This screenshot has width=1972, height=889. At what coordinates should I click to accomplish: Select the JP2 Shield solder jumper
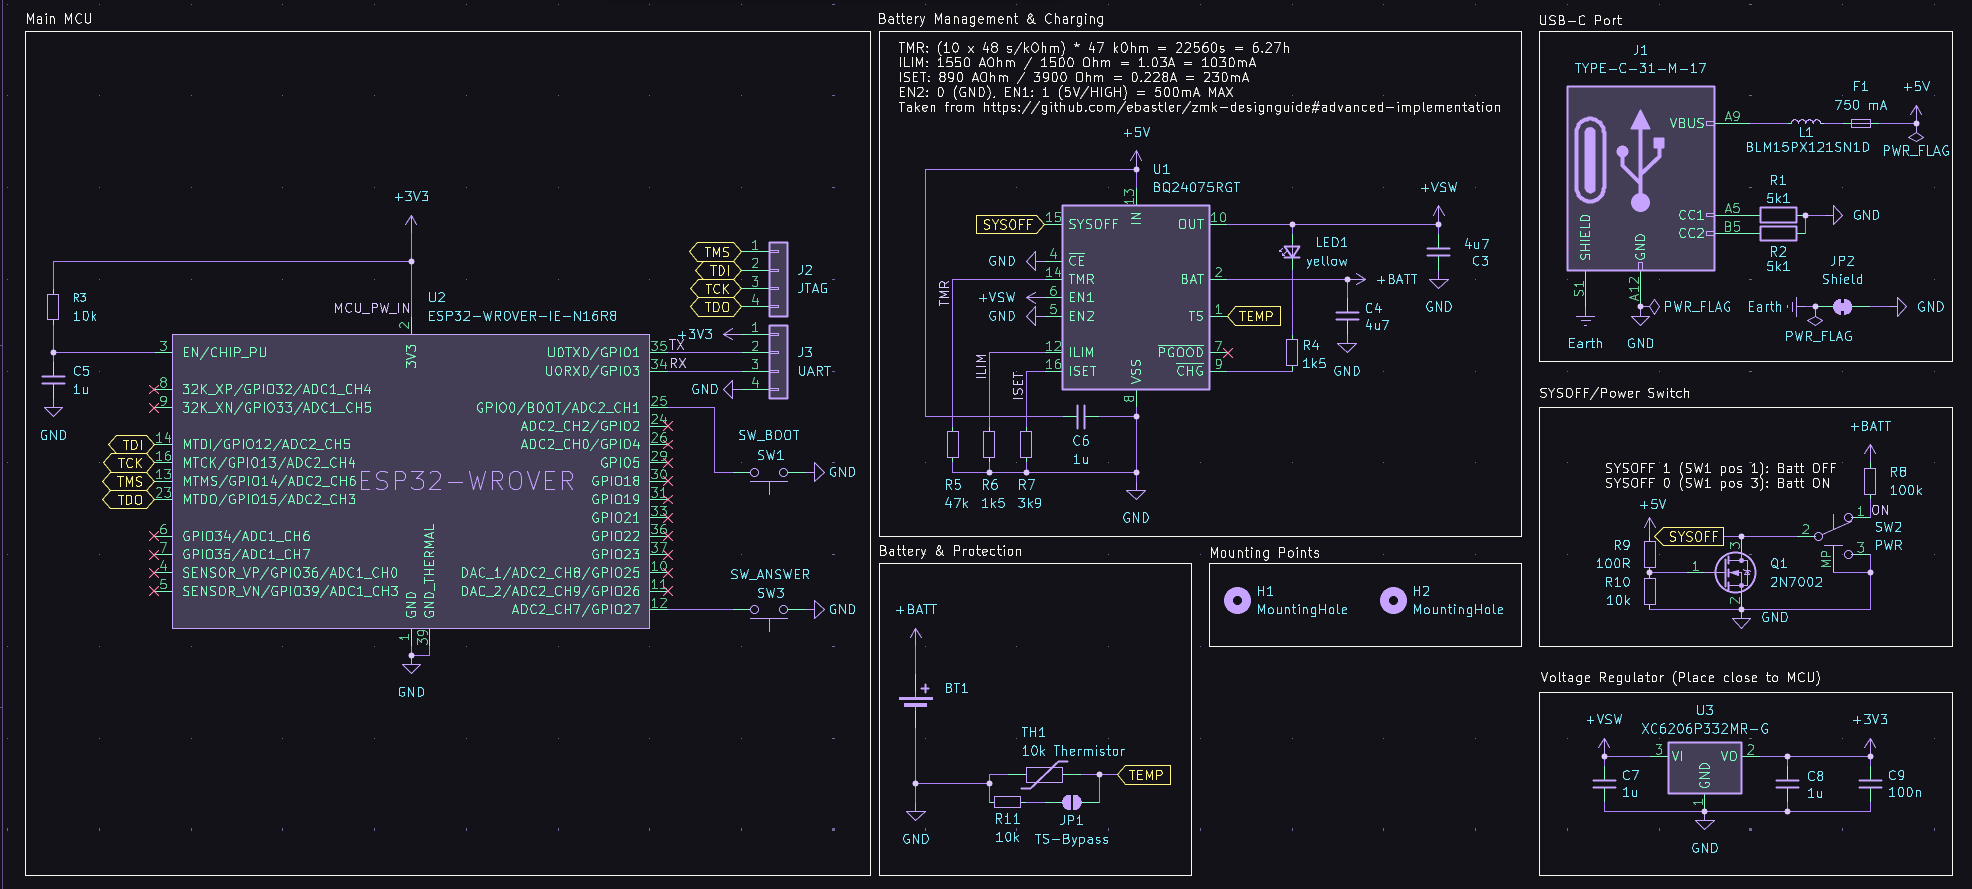pyautogui.click(x=1842, y=307)
